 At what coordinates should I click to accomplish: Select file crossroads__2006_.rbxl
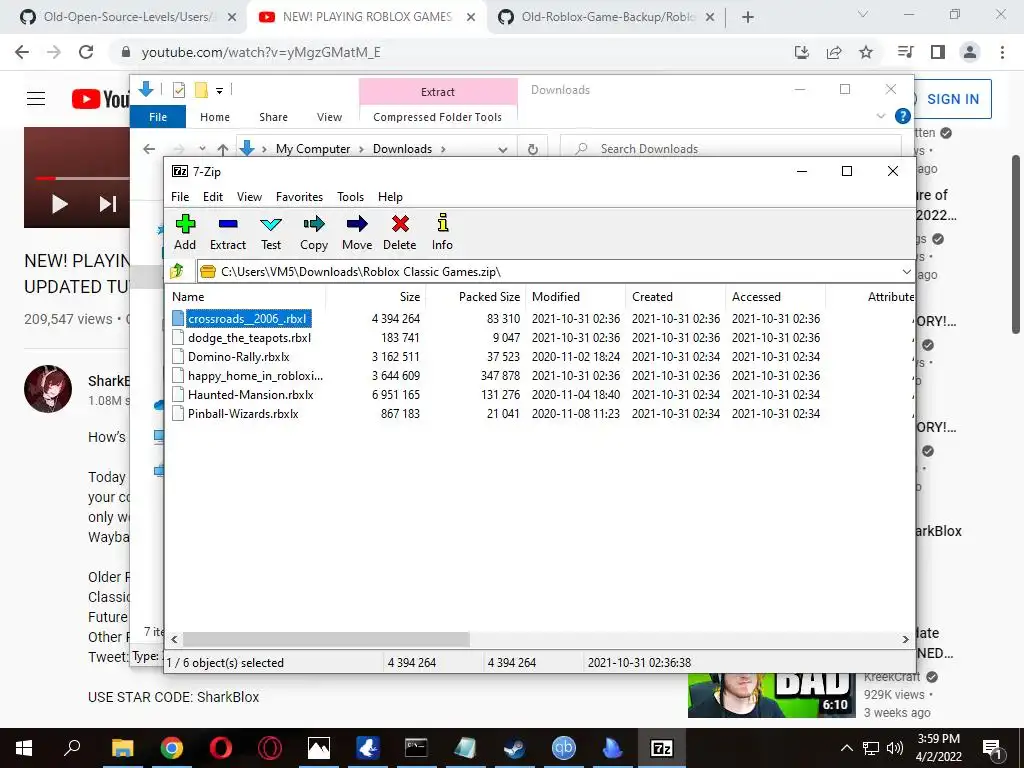coord(248,319)
